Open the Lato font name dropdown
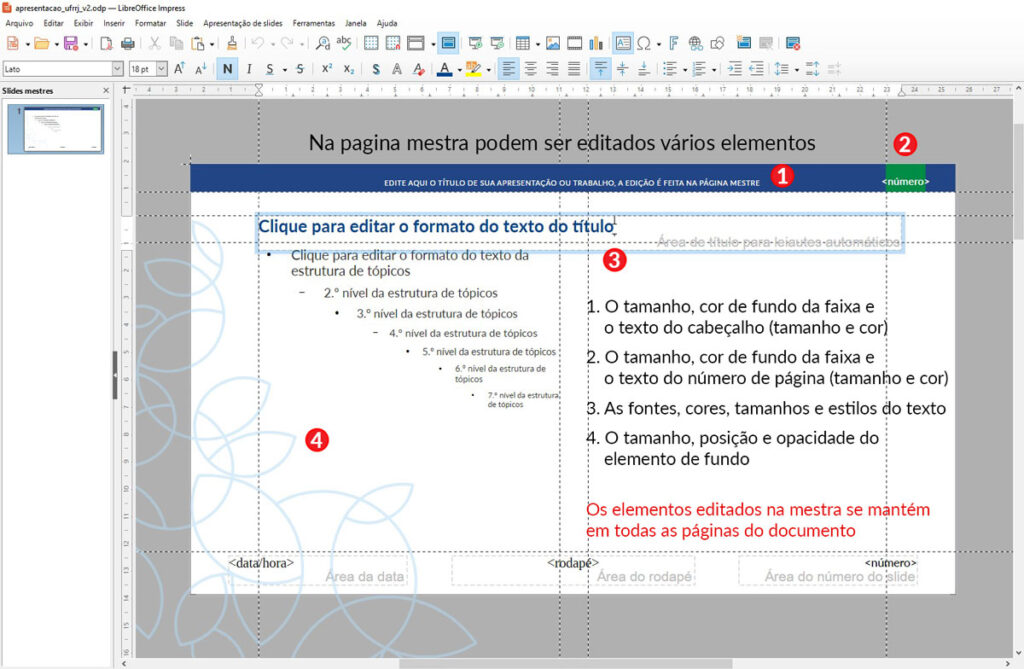 pyautogui.click(x=117, y=69)
